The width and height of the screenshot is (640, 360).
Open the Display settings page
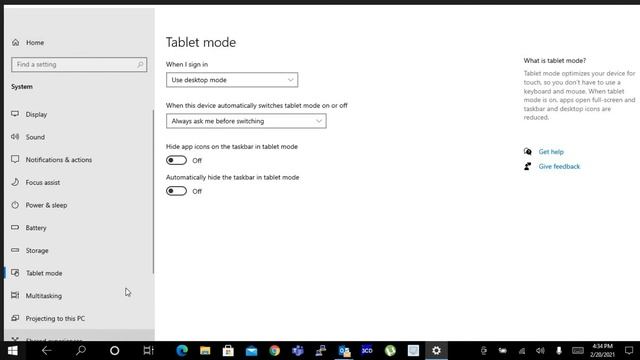click(x=36, y=114)
